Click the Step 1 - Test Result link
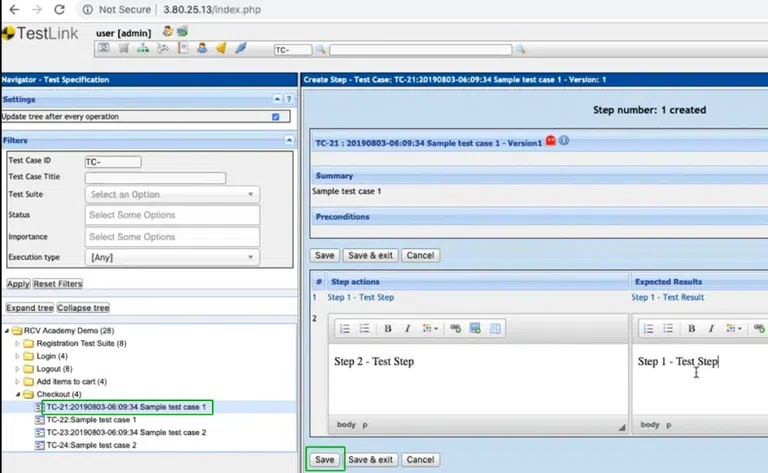Image resolution: width=768 pixels, height=473 pixels. click(x=668, y=297)
